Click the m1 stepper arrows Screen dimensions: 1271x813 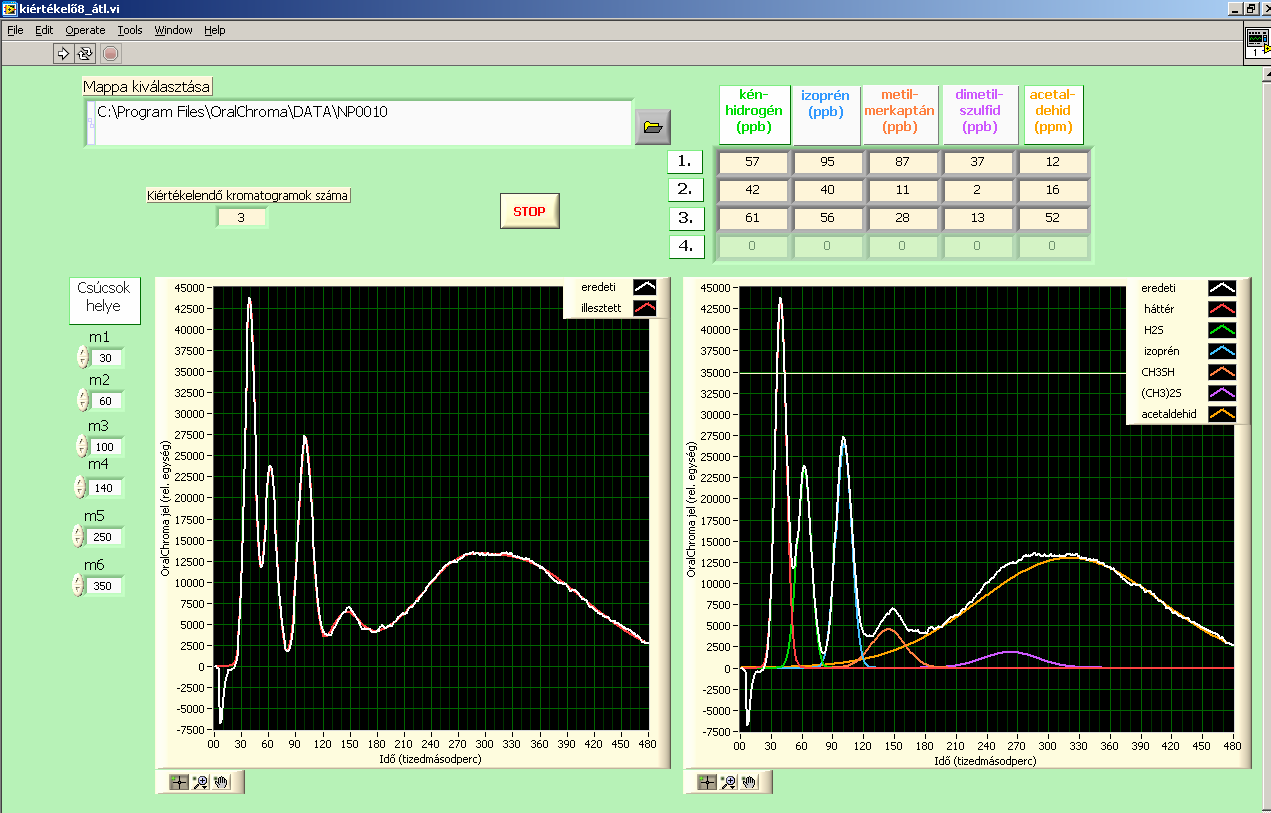coord(81,357)
